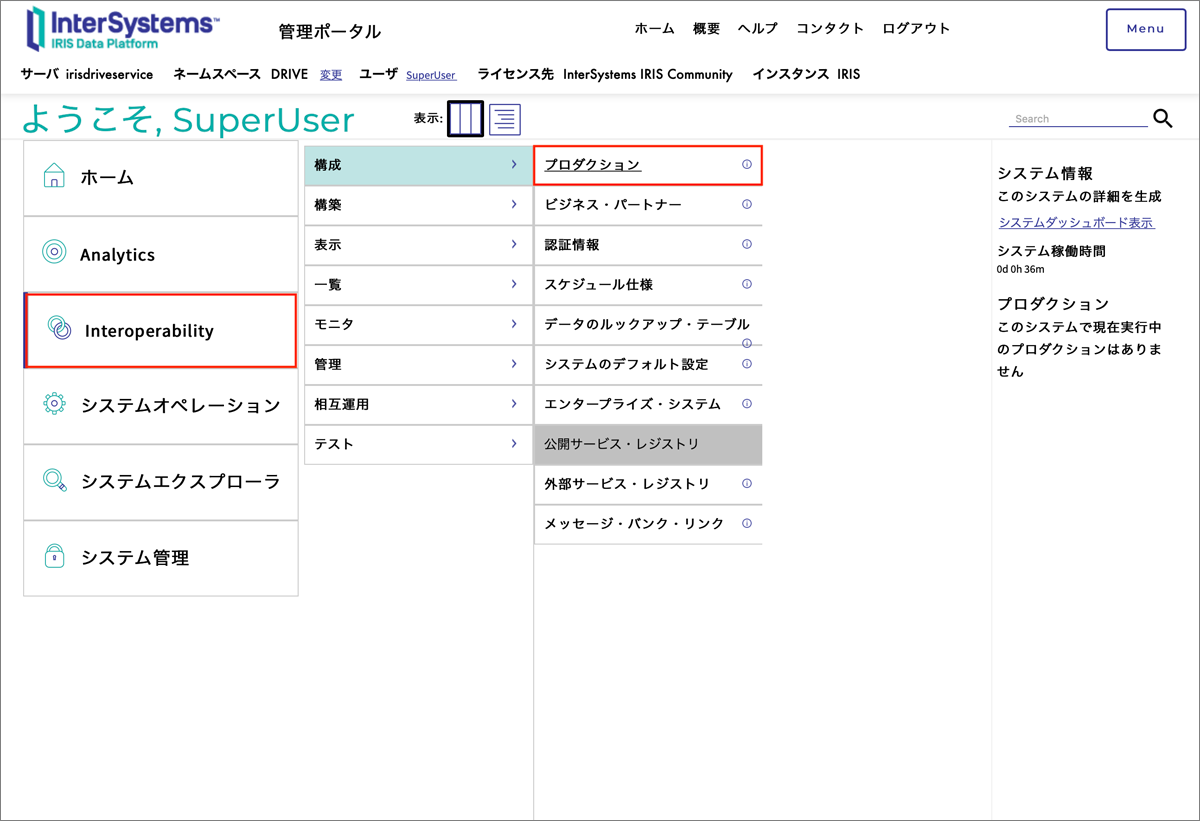Expand the 構成 submenu chevron
This screenshot has width=1200, height=821.
coord(514,165)
